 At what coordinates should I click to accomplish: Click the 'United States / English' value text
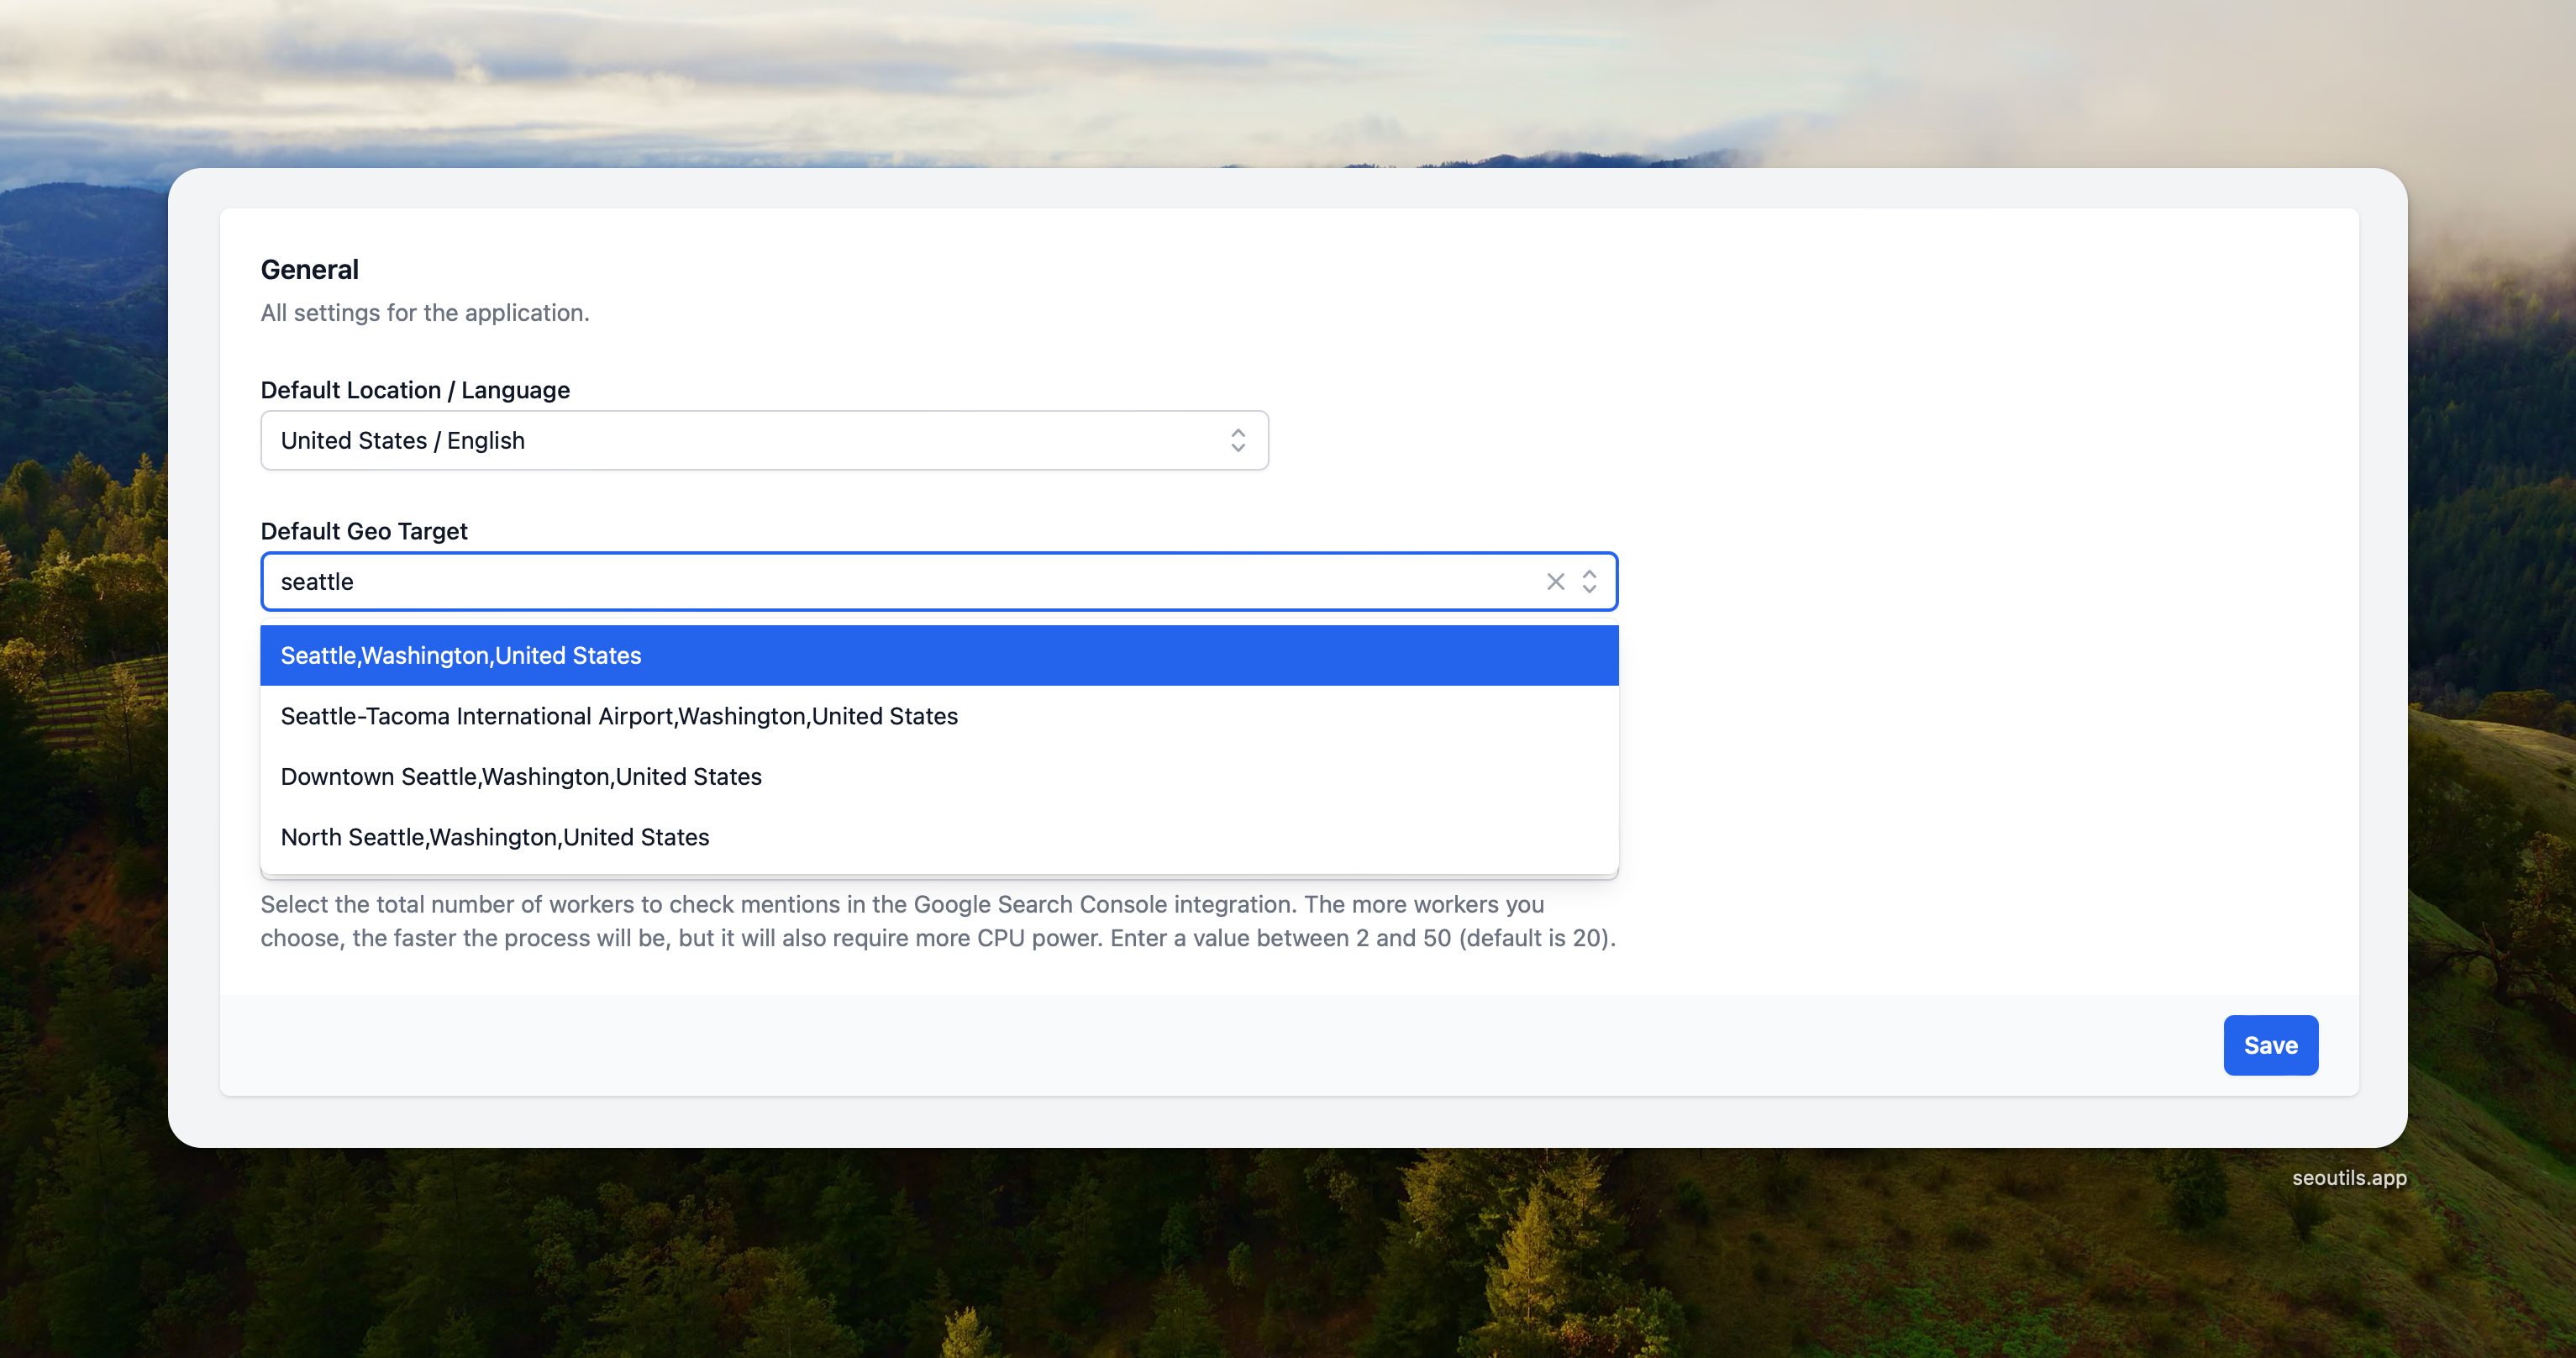tap(402, 441)
